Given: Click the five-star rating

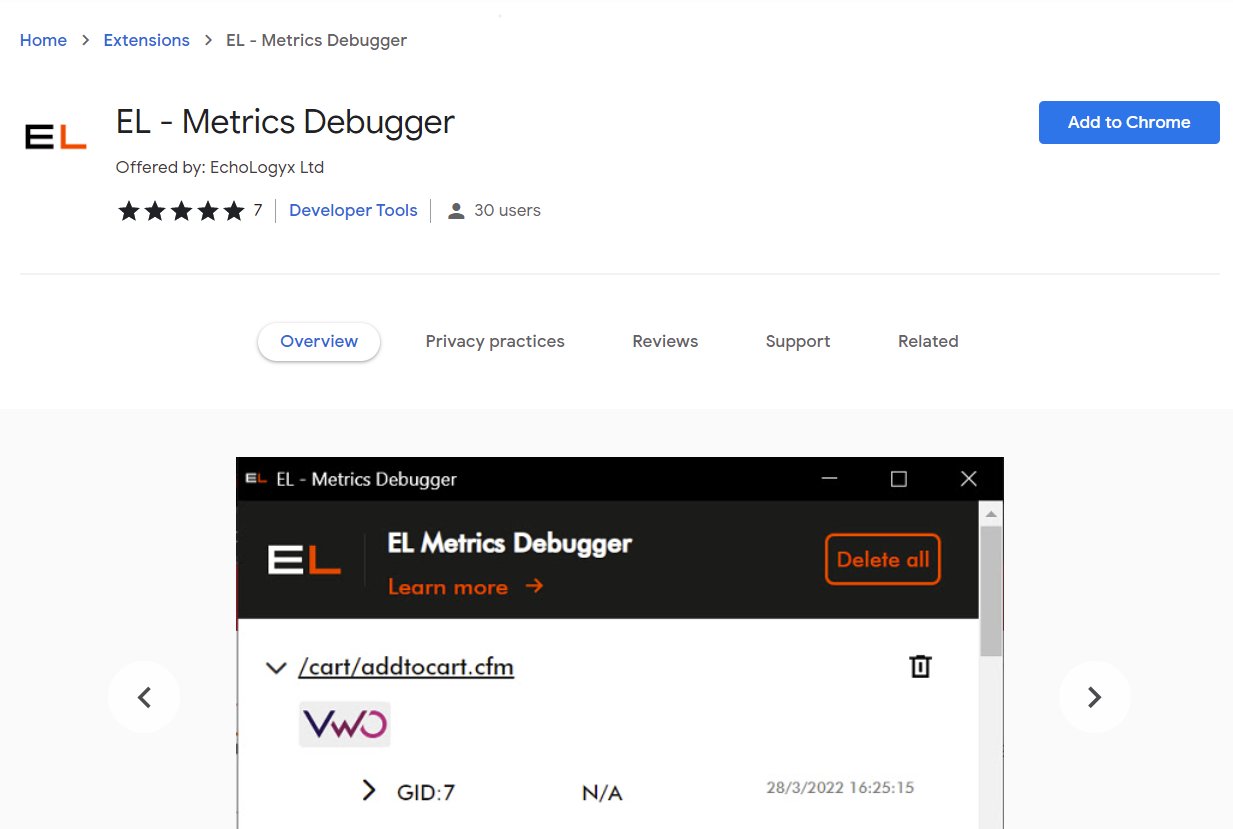Looking at the screenshot, I should (181, 210).
